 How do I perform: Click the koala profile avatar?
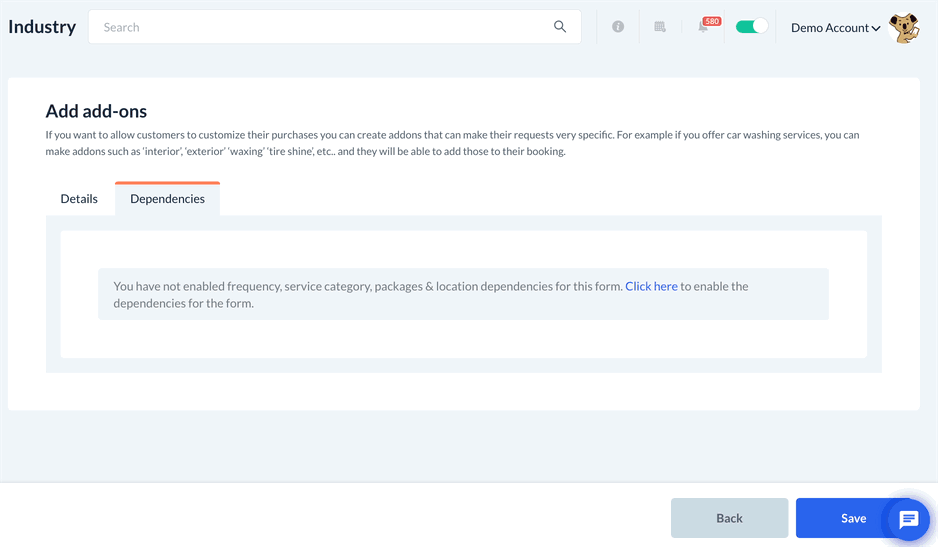[904, 28]
